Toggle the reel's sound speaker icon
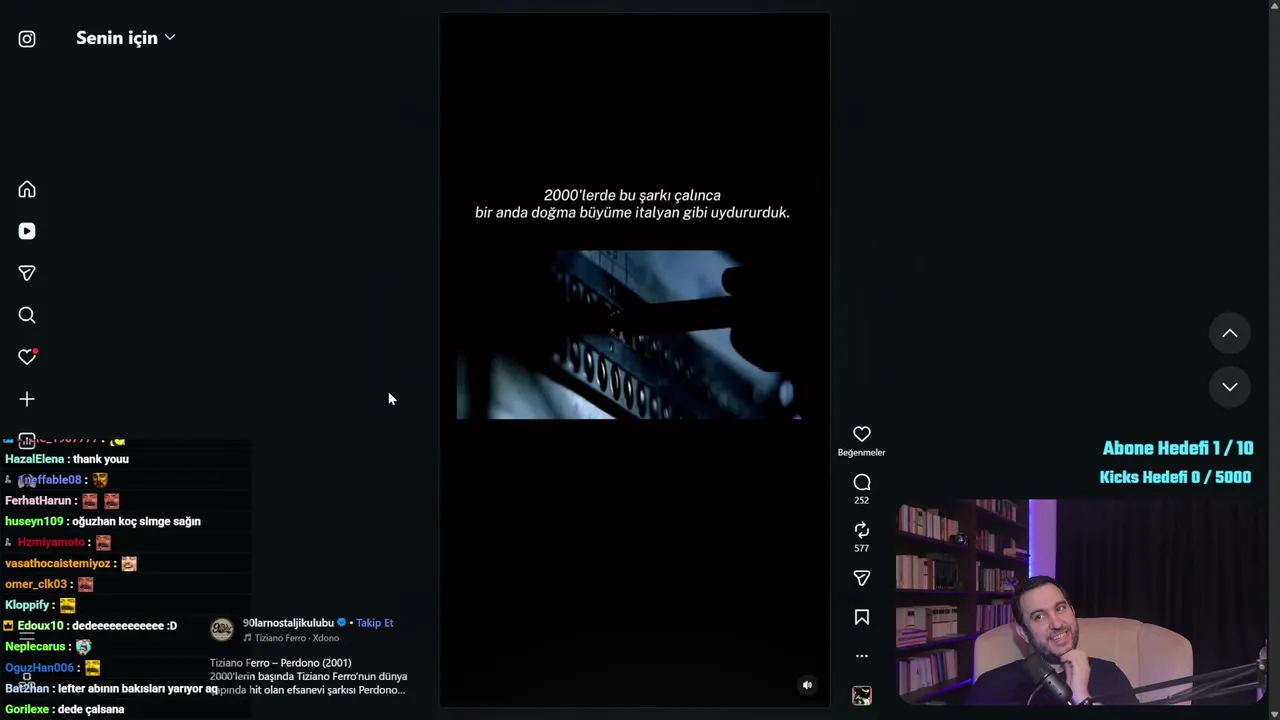The image size is (1280, 720). (807, 685)
